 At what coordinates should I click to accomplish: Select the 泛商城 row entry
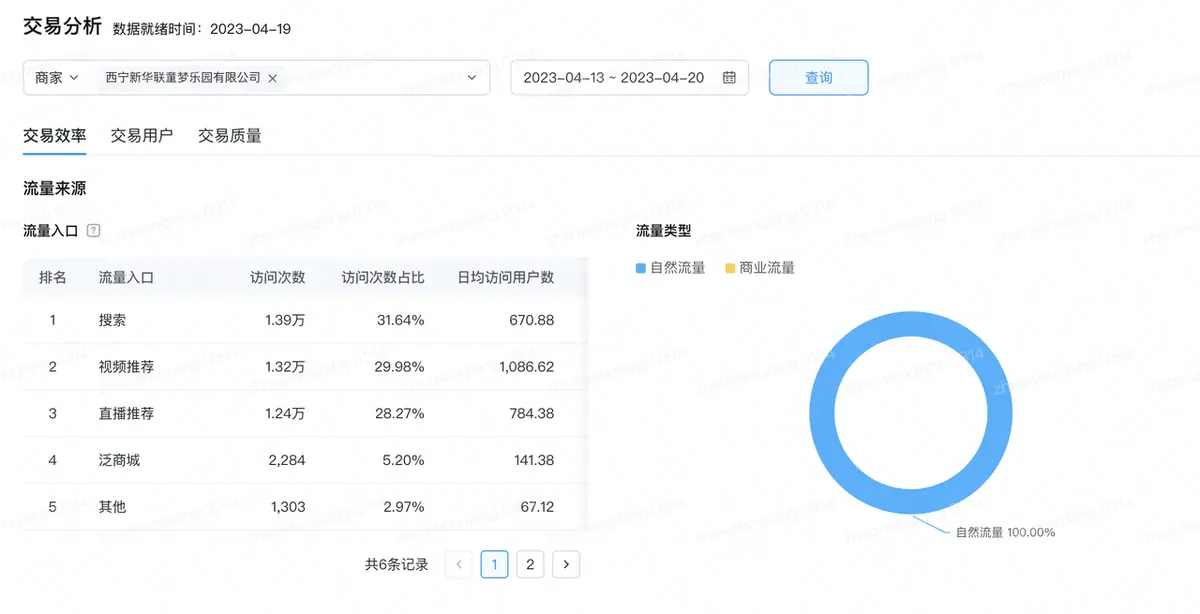coord(119,461)
